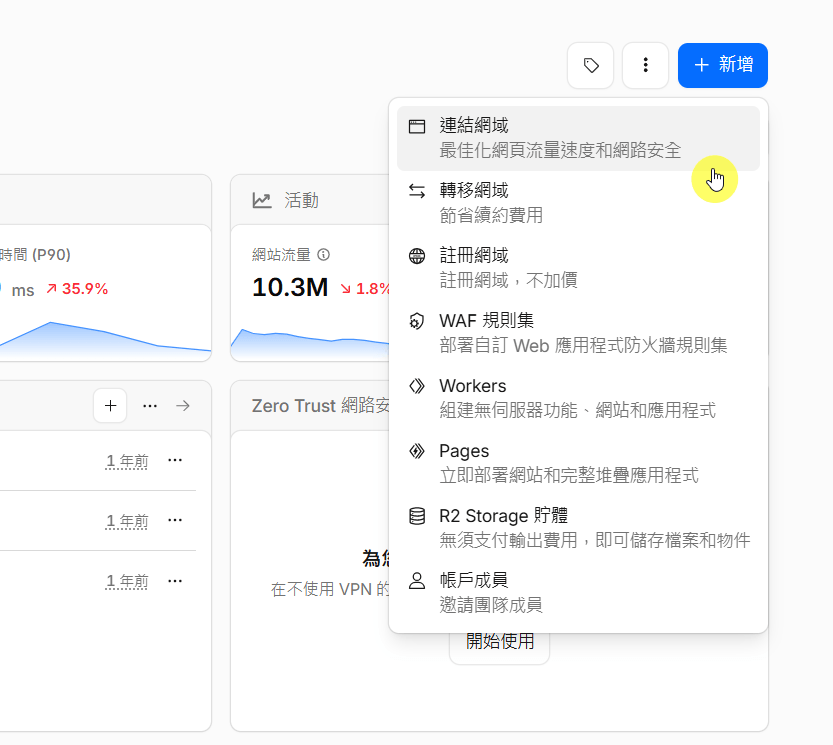Click the browser window icon beside 連結網域
Screen dimensions: 833x745
(417, 126)
